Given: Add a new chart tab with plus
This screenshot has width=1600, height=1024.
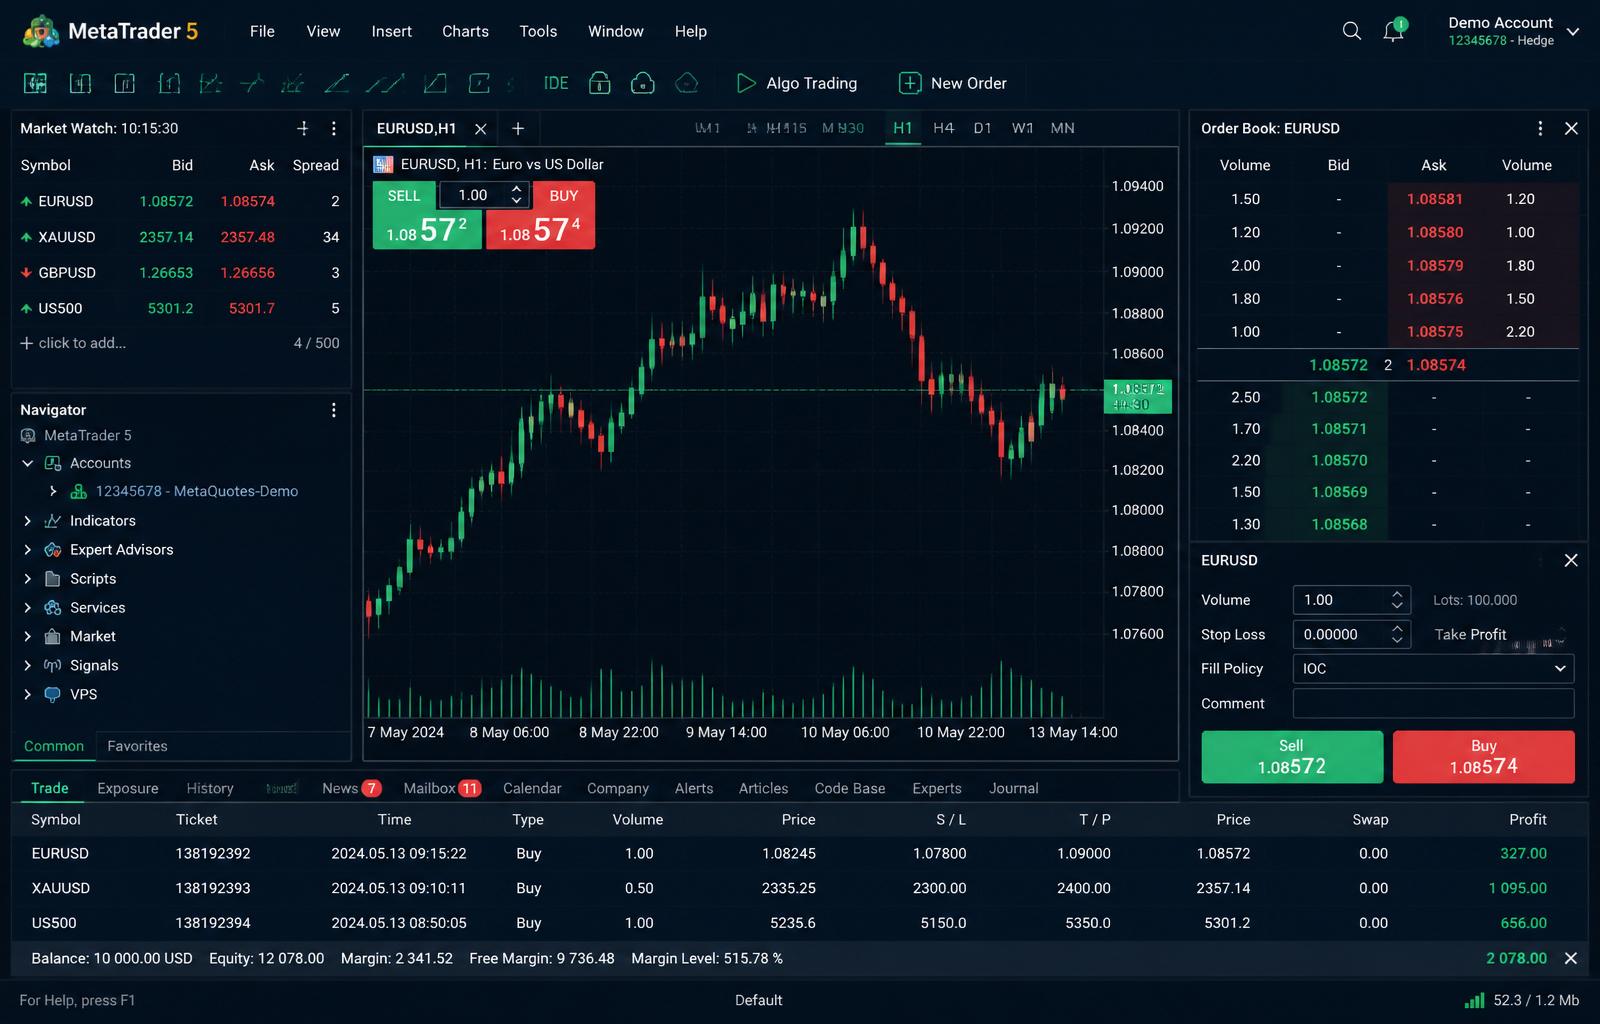Looking at the screenshot, I should click(x=518, y=128).
